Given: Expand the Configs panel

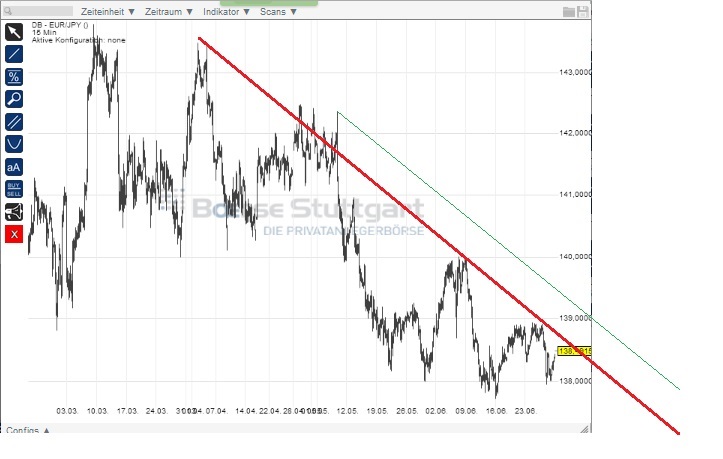Looking at the screenshot, I should tap(28, 430).
